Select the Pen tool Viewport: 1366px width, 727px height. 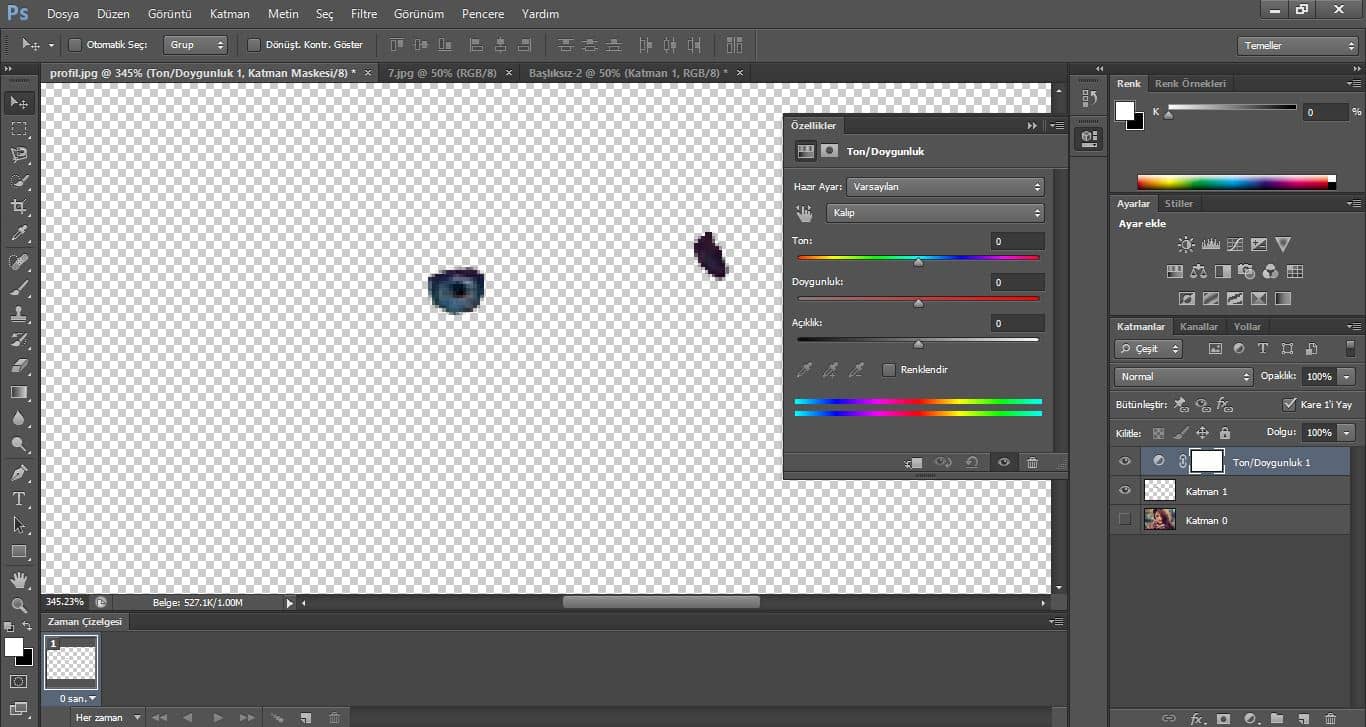tap(19, 472)
